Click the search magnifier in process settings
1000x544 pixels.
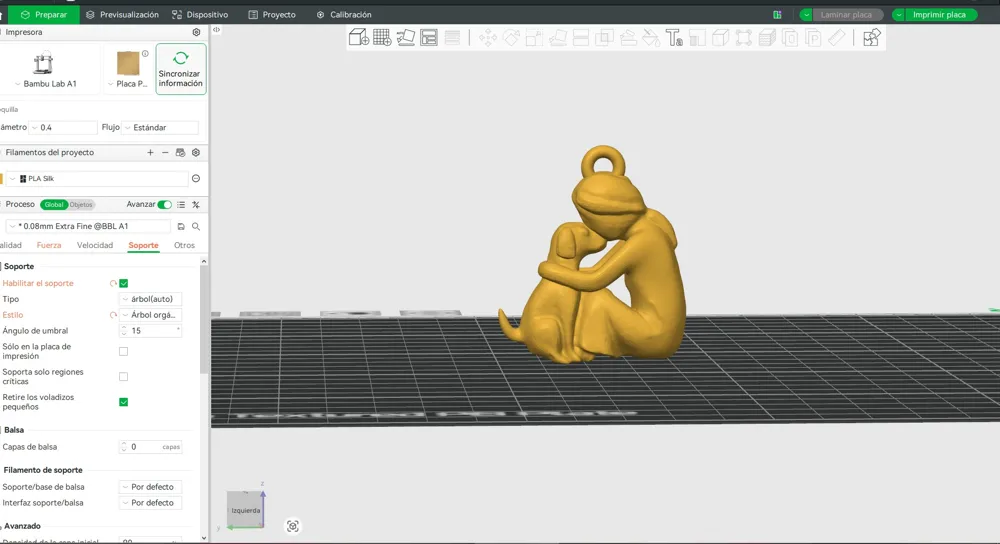coord(196,226)
